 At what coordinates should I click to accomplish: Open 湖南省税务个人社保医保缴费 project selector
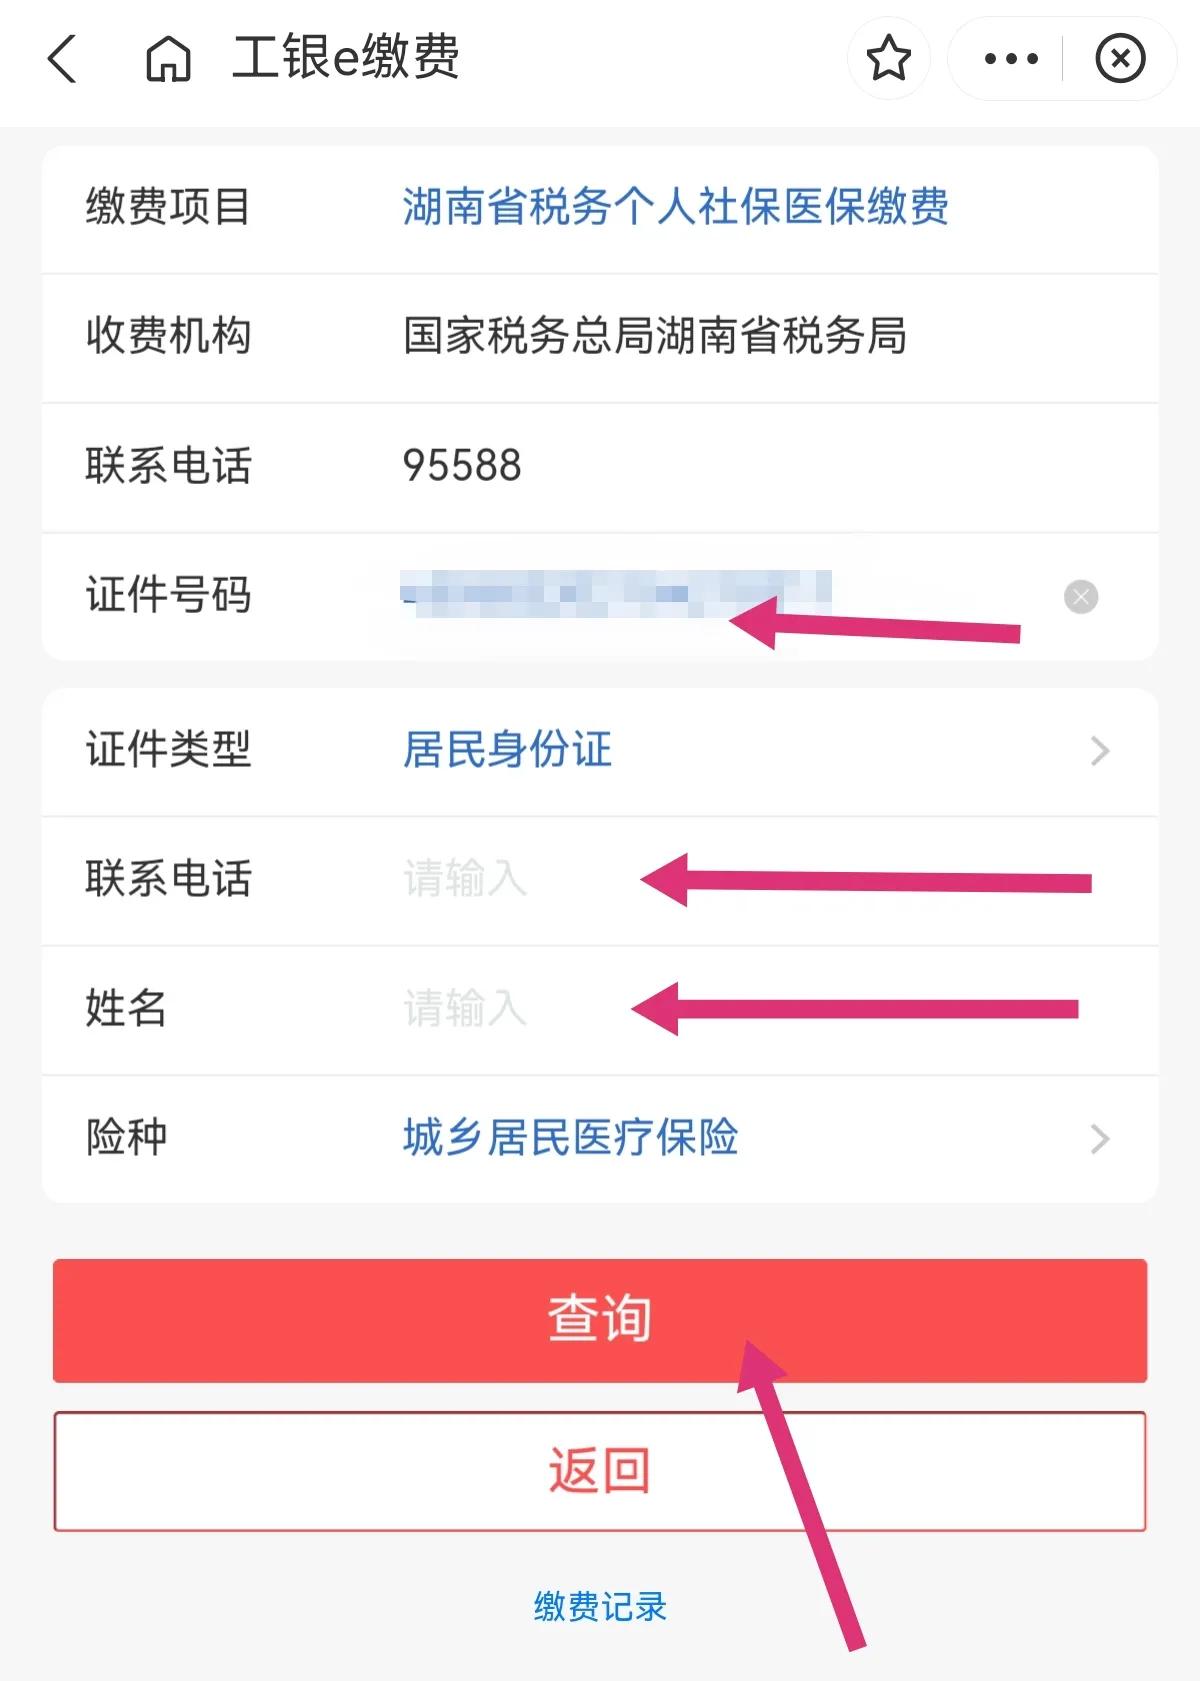tap(675, 209)
